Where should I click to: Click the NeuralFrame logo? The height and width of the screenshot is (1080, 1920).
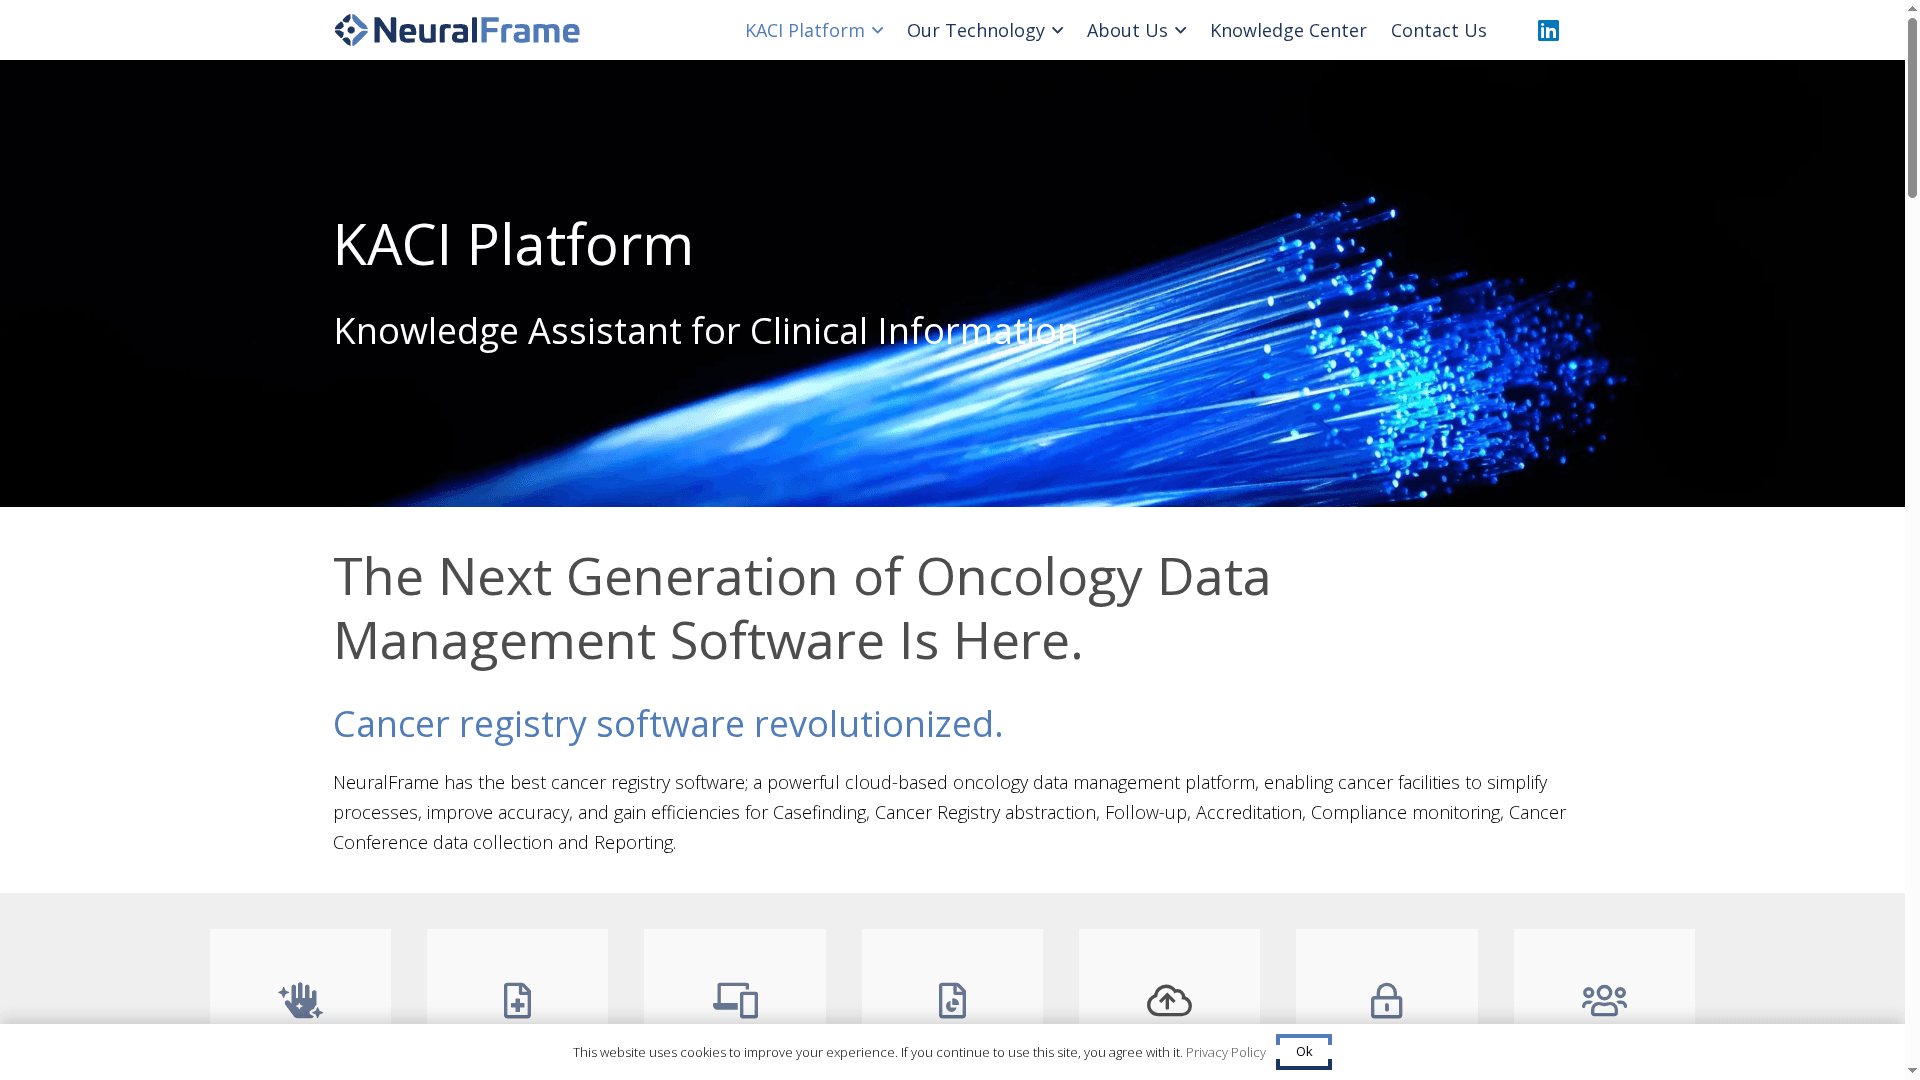coord(457,30)
